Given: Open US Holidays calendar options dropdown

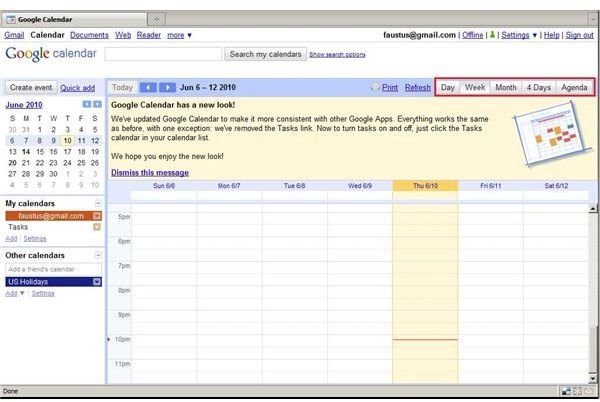Looking at the screenshot, I should click(x=97, y=282).
